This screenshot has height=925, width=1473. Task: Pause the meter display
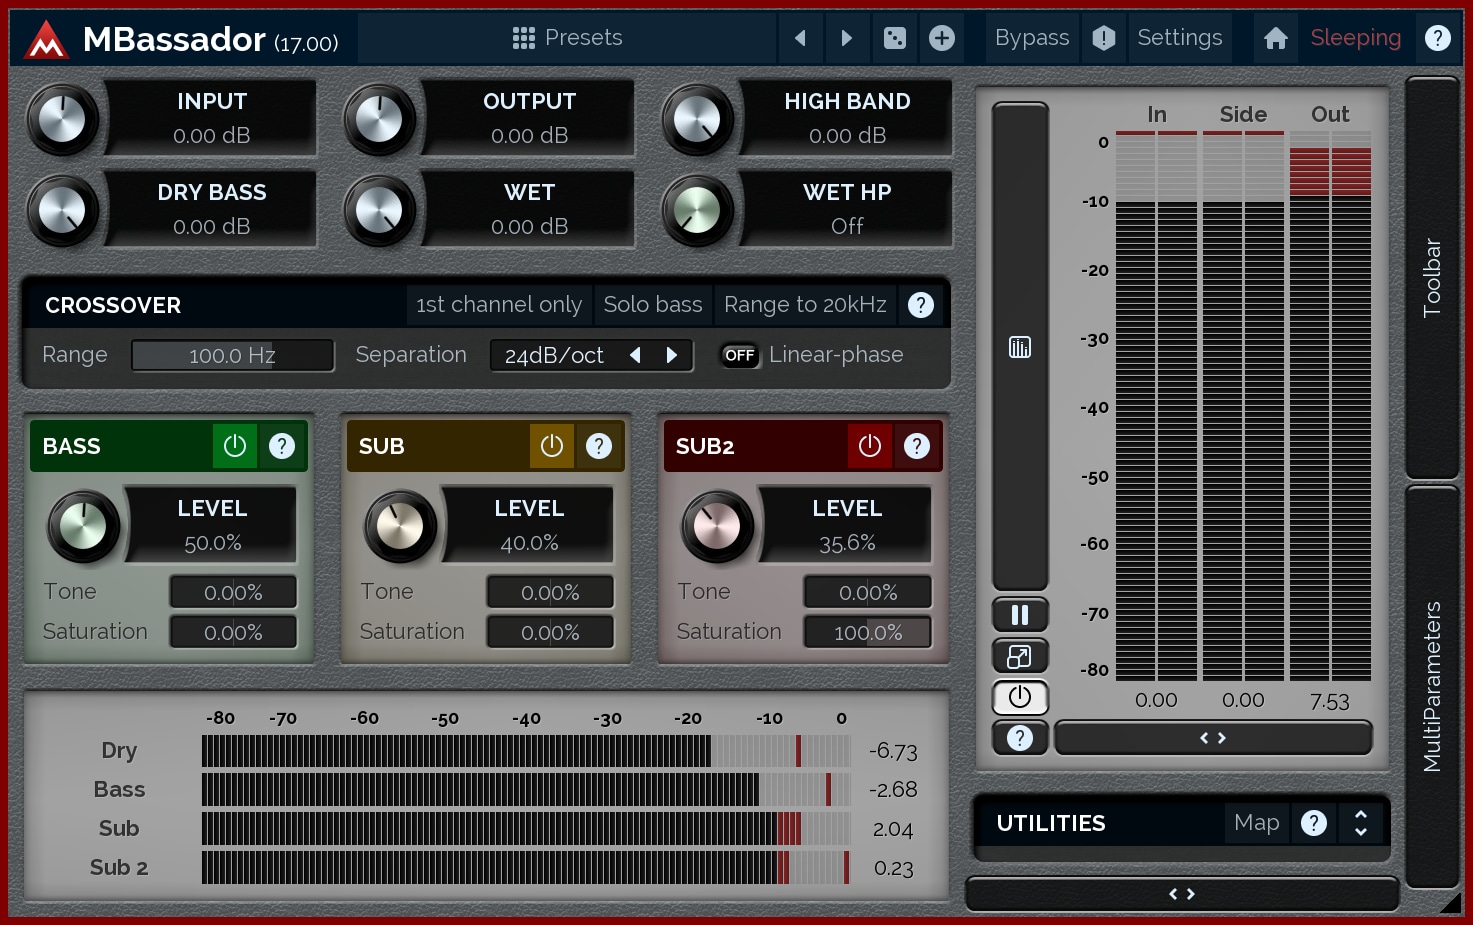click(x=1020, y=615)
